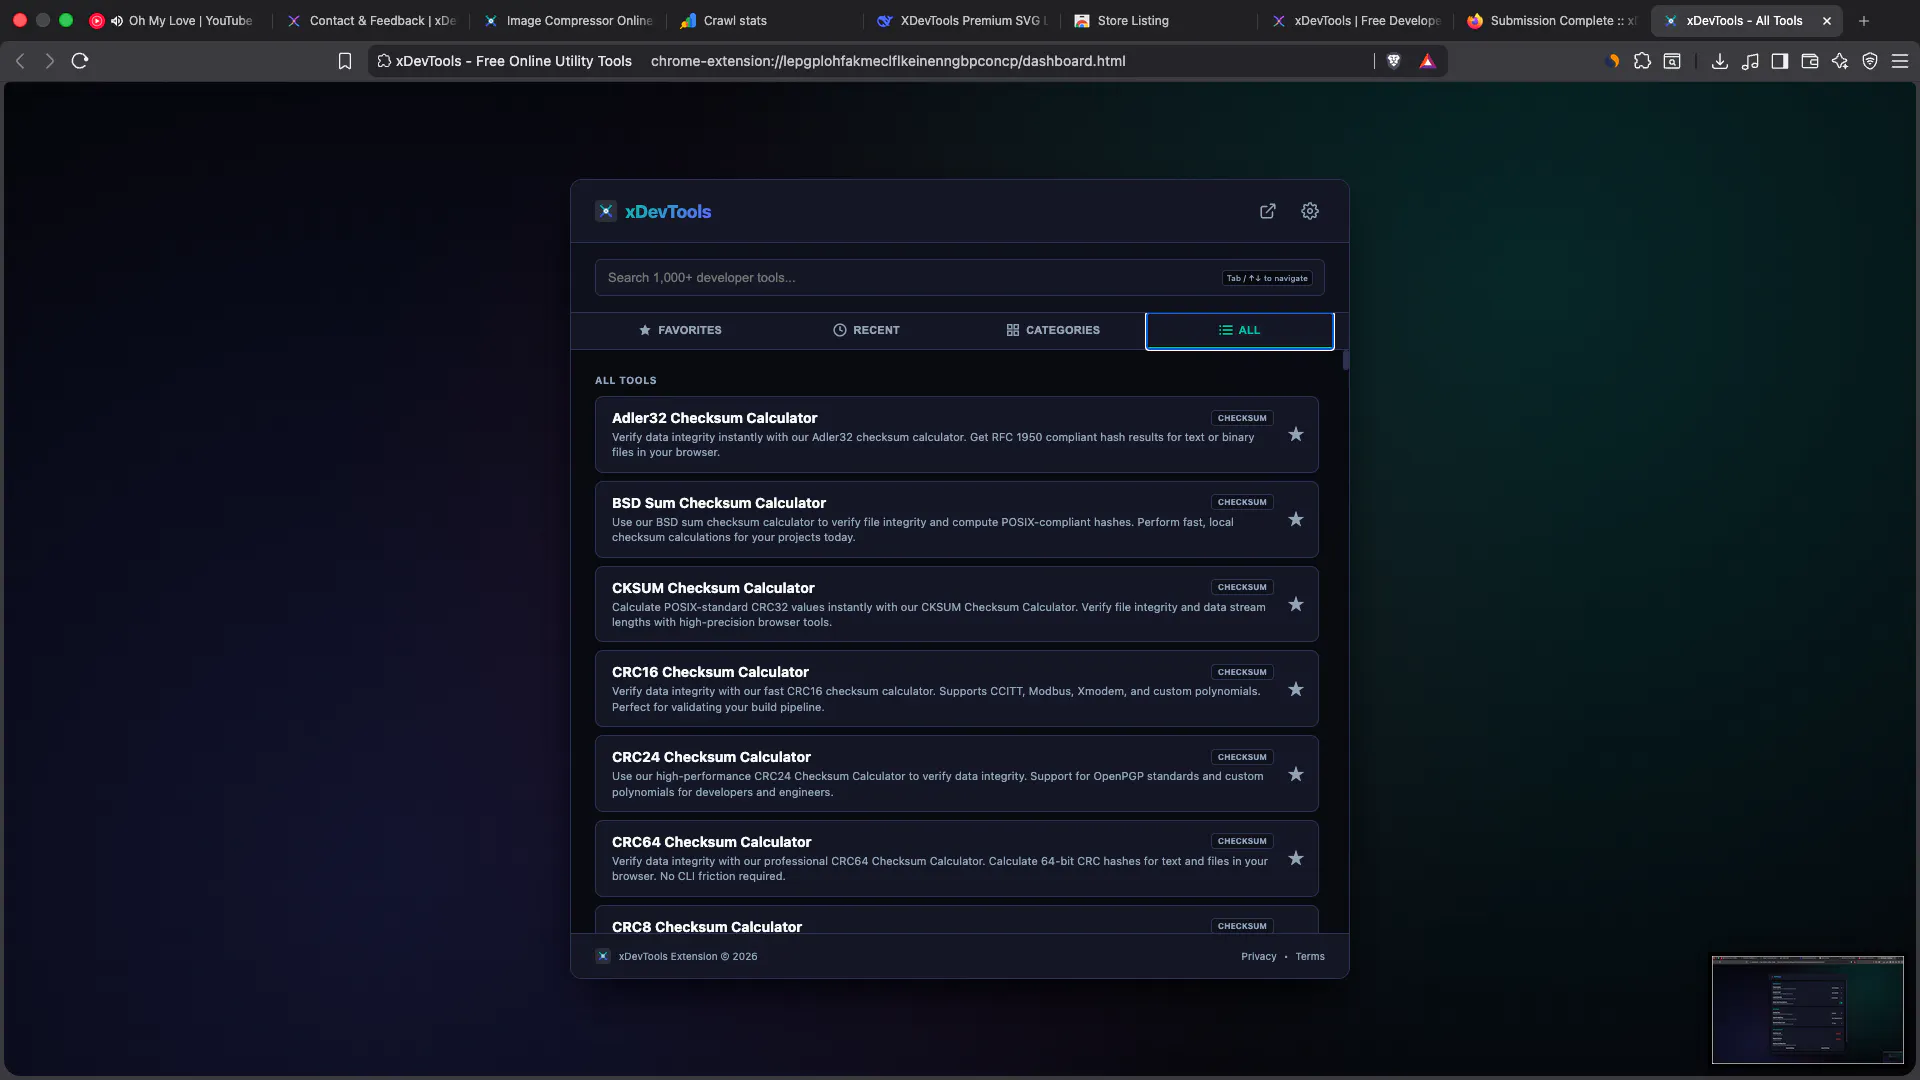Mute the YouTube tab audio icon
The width and height of the screenshot is (1920, 1080).
pyautogui.click(x=117, y=20)
